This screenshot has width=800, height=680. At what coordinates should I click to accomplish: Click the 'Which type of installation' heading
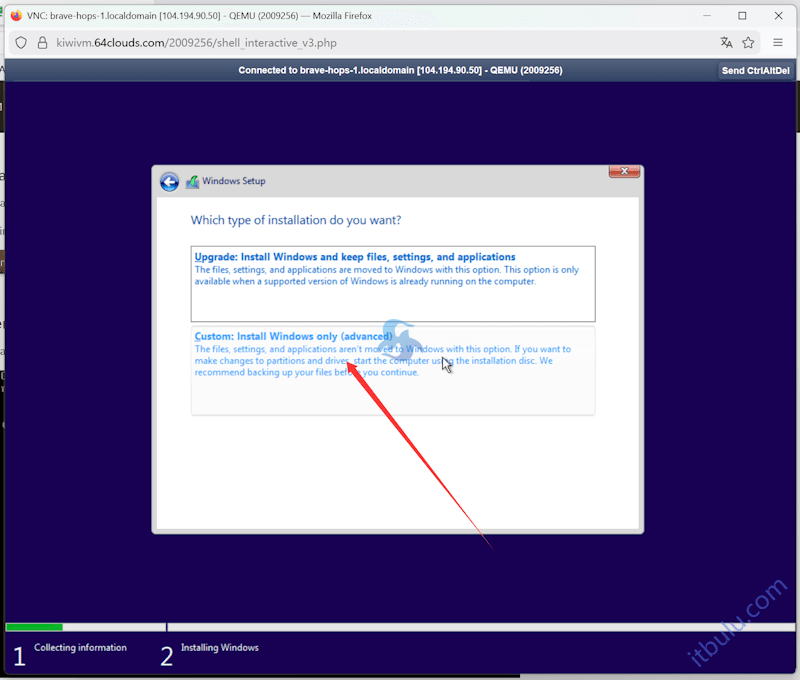296,220
